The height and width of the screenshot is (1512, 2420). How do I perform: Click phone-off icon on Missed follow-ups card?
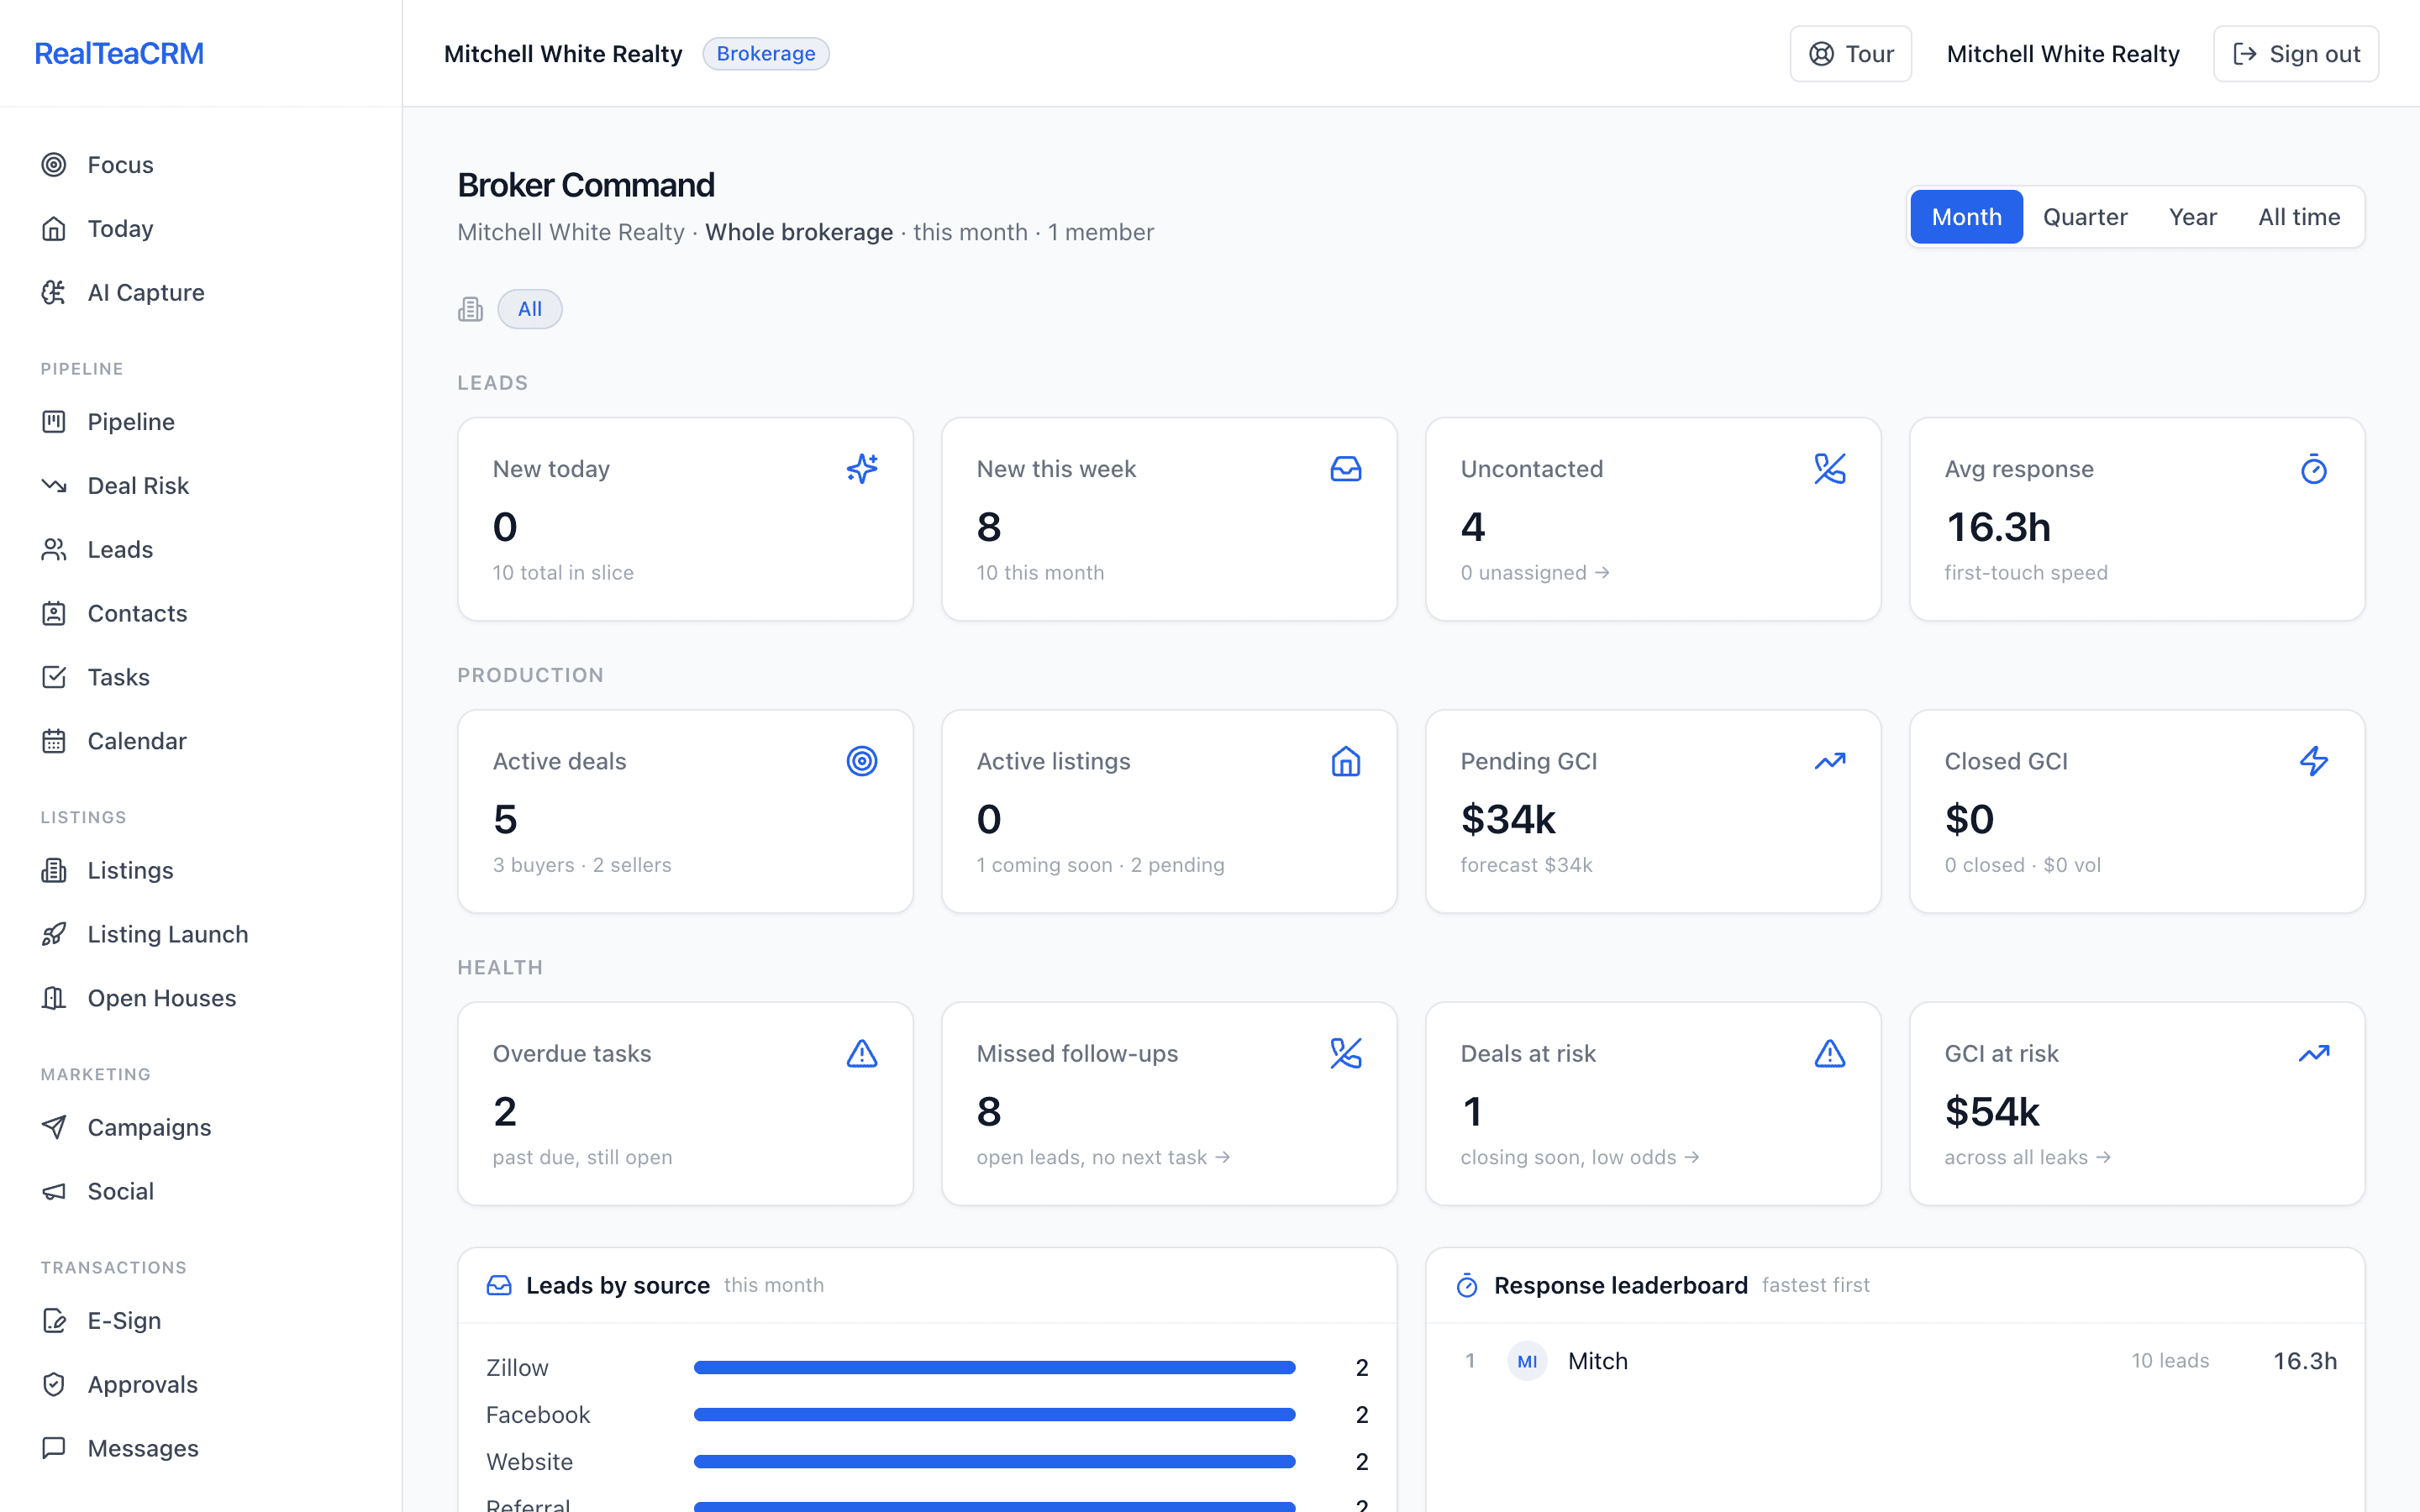1346,1054
